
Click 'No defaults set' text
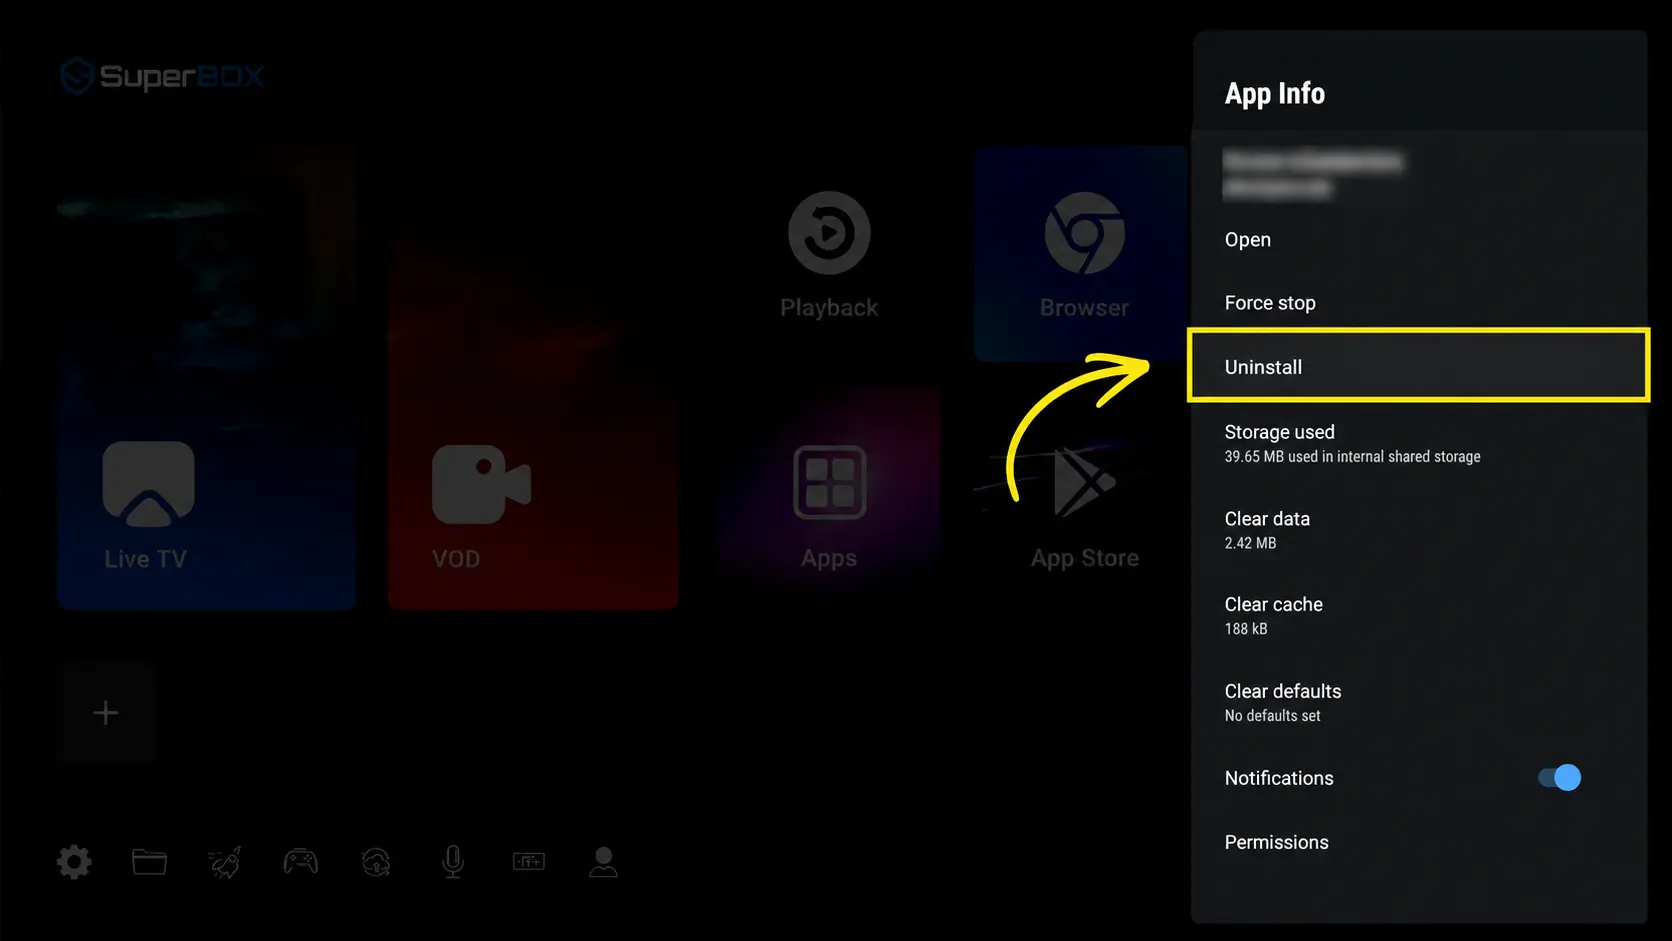click(1272, 716)
